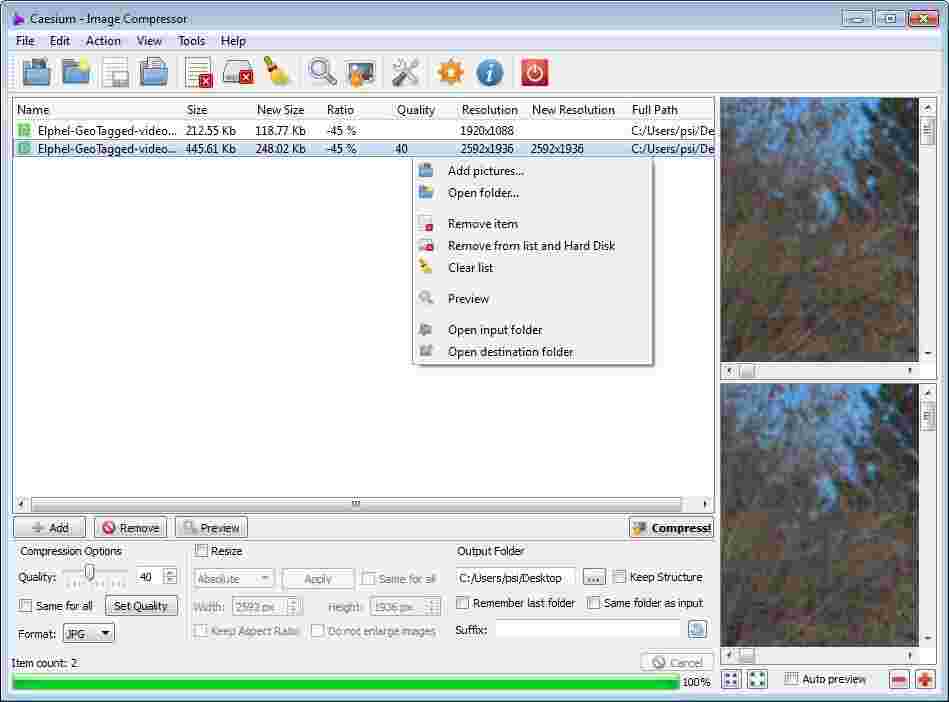
Task: Choose Open destination folder from context menu
Action: [510, 351]
